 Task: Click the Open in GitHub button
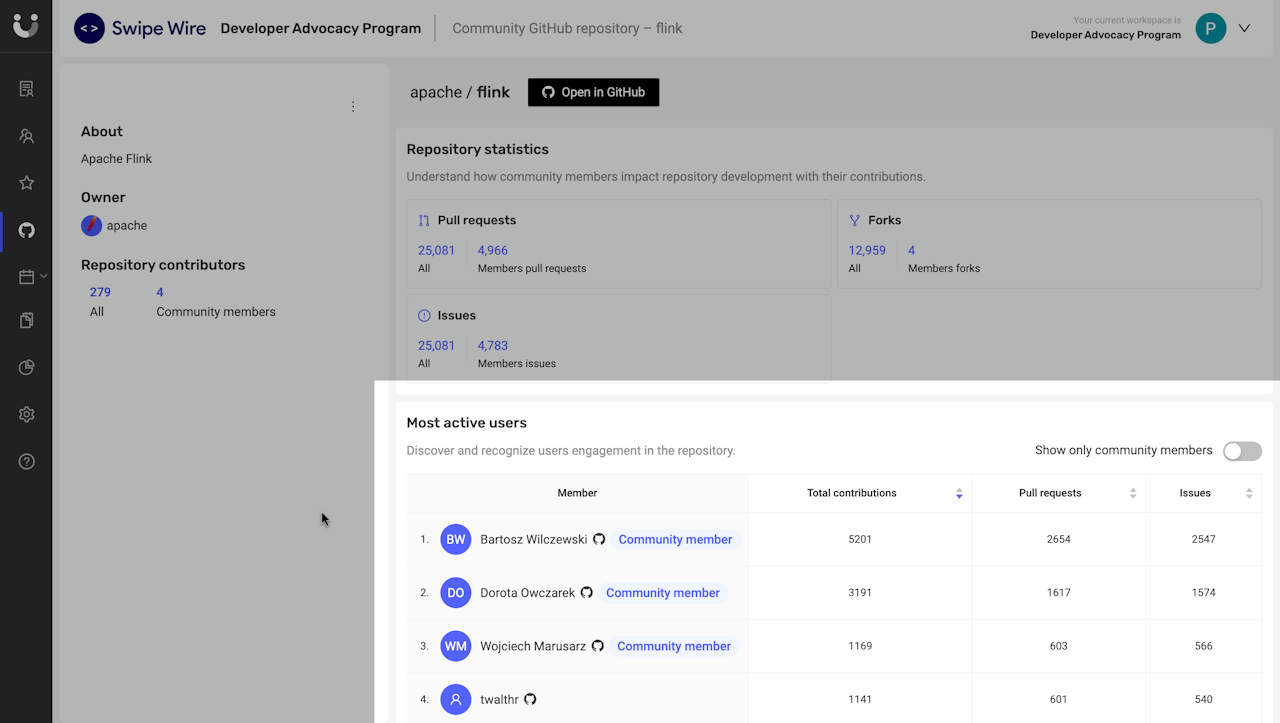click(x=593, y=92)
